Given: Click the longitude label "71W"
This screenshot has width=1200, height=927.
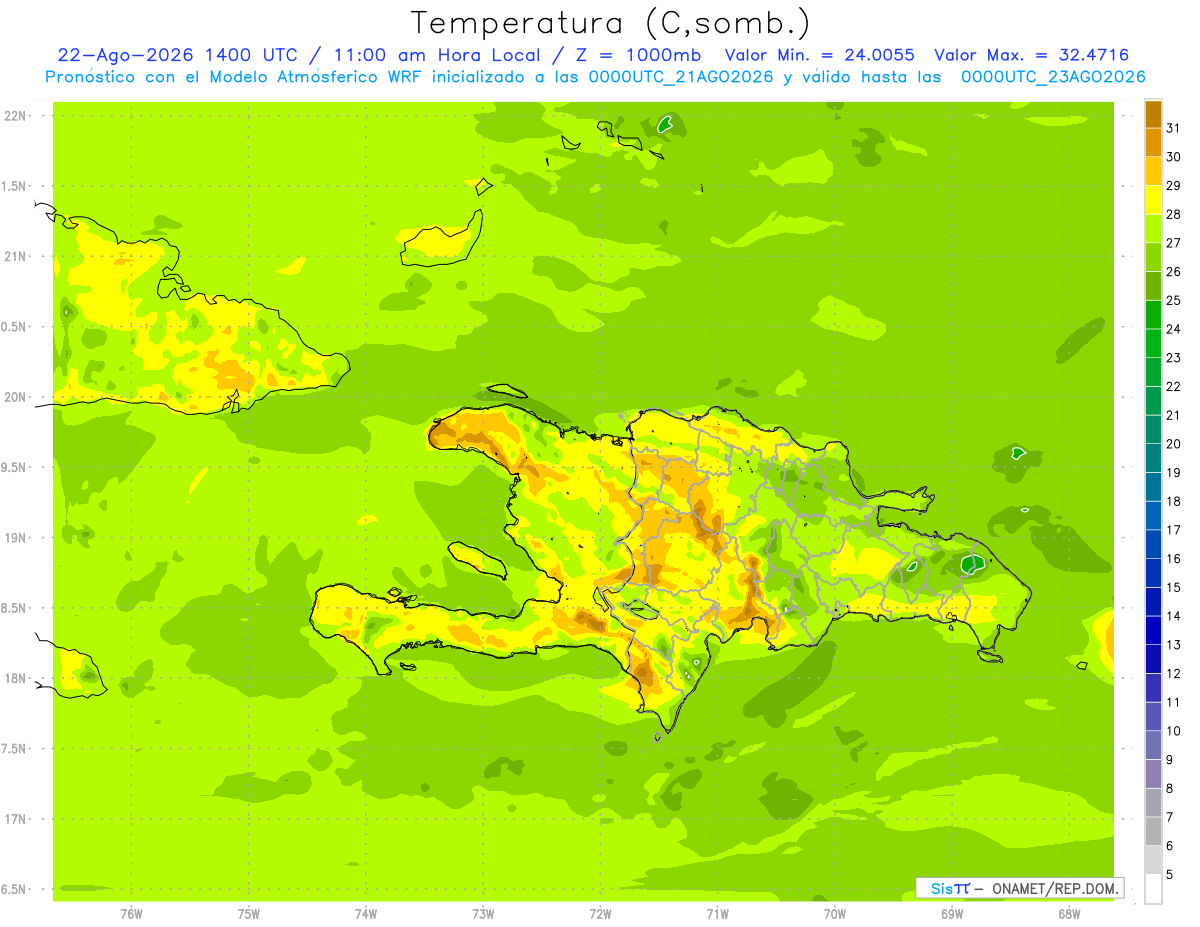Looking at the screenshot, I should click(x=717, y=913).
